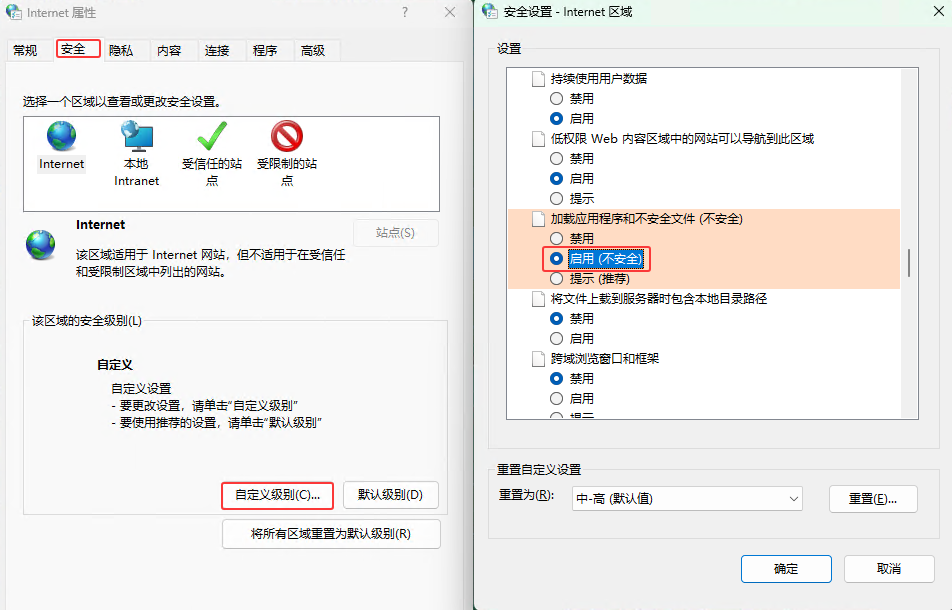This screenshot has width=952, height=610.
Task: Click the settings list scrollbar thumb
Action: [x=909, y=263]
